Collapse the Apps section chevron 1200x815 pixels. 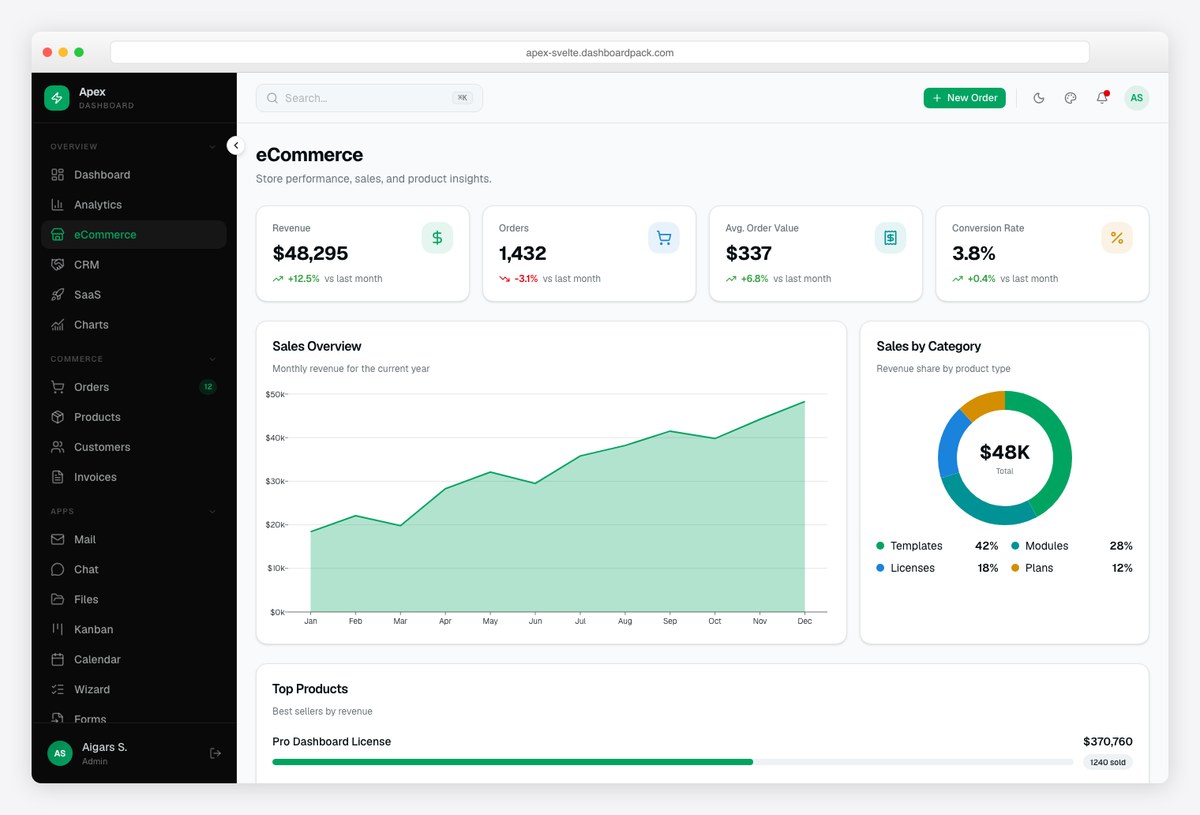pos(212,511)
